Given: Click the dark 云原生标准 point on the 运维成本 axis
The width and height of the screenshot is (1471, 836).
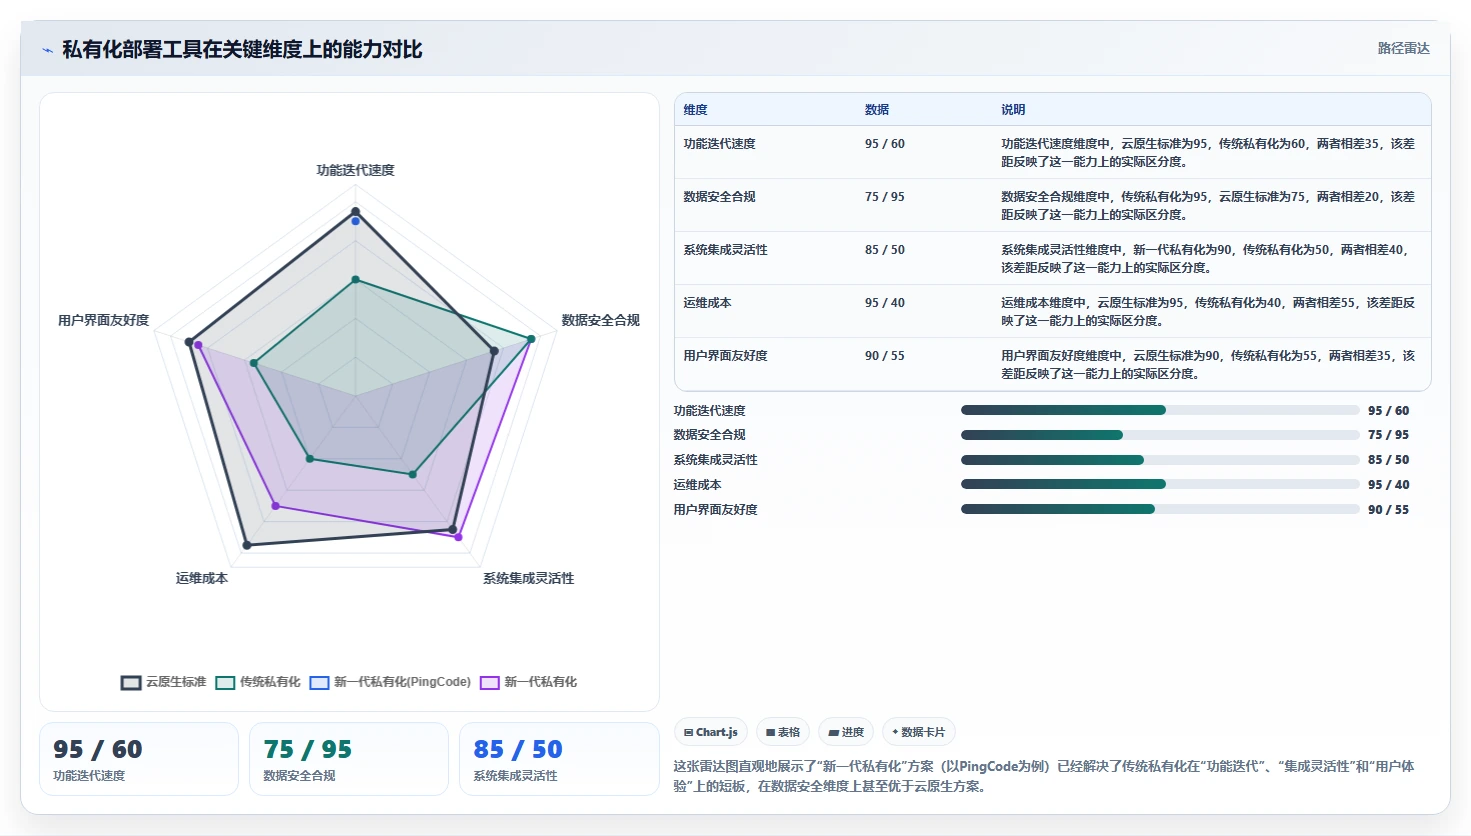Looking at the screenshot, I should [247, 545].
